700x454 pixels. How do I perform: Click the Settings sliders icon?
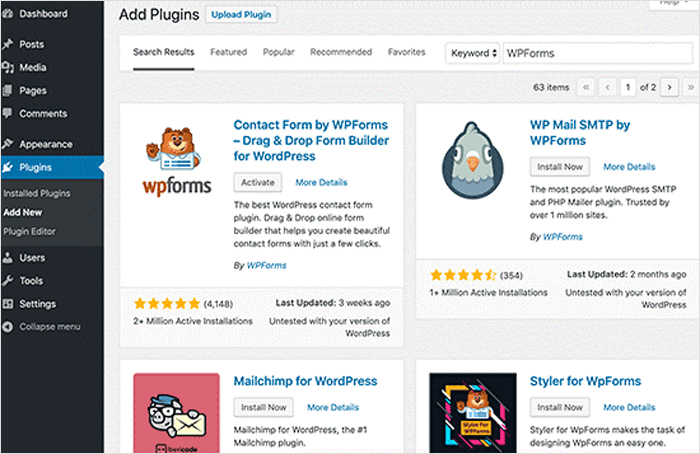click(x=7, y=304)
